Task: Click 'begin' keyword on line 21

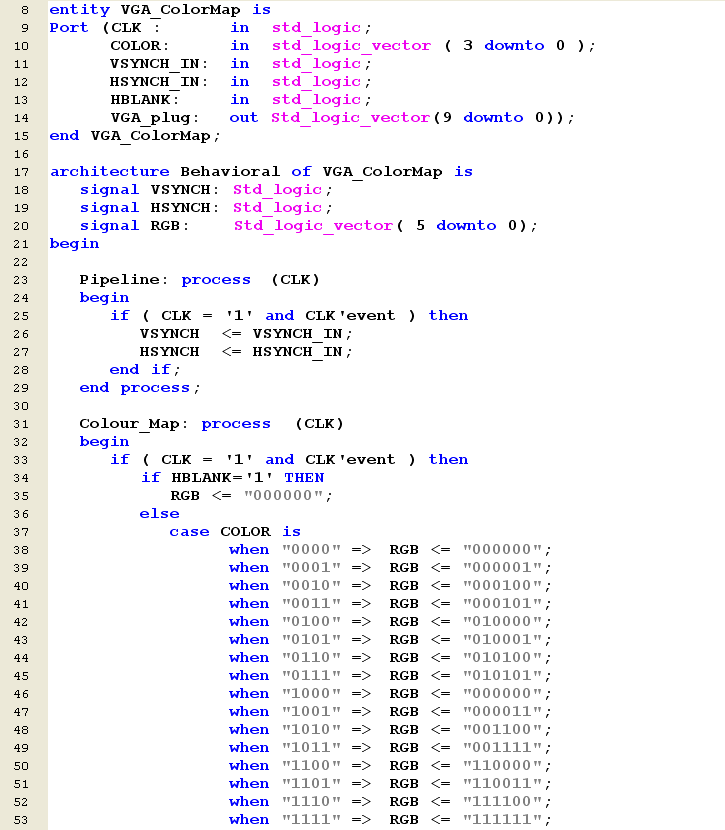Action: pos(74,243)
